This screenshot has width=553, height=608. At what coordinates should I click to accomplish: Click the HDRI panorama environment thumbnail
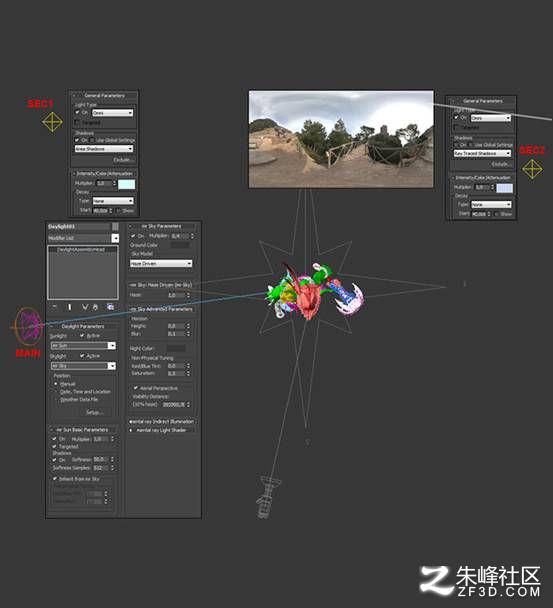[x=341, y=139]
